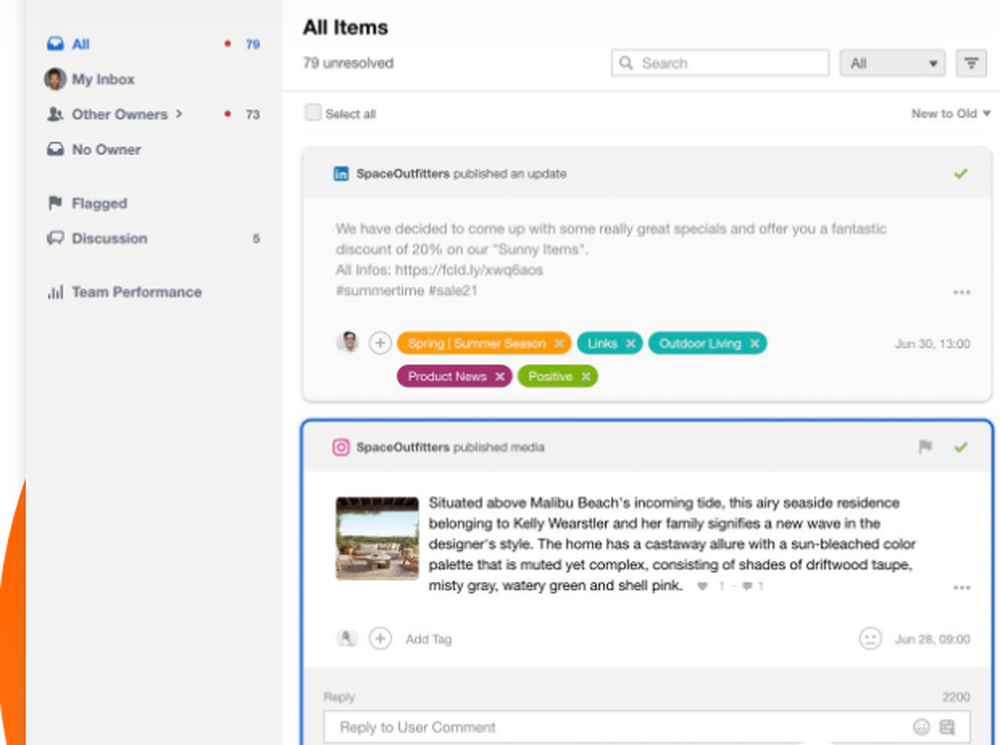Open the Malibu Beach post thumbnail
Screen dimensions: 1000x745
pos(378,538)
